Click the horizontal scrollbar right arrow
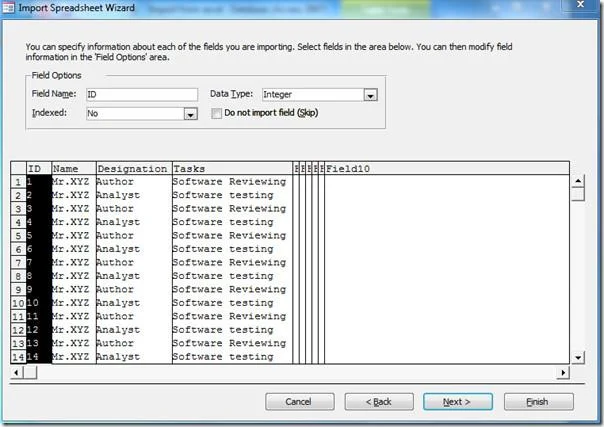Image resolution: width=604 pixels, height=427 pixels. 563,372
